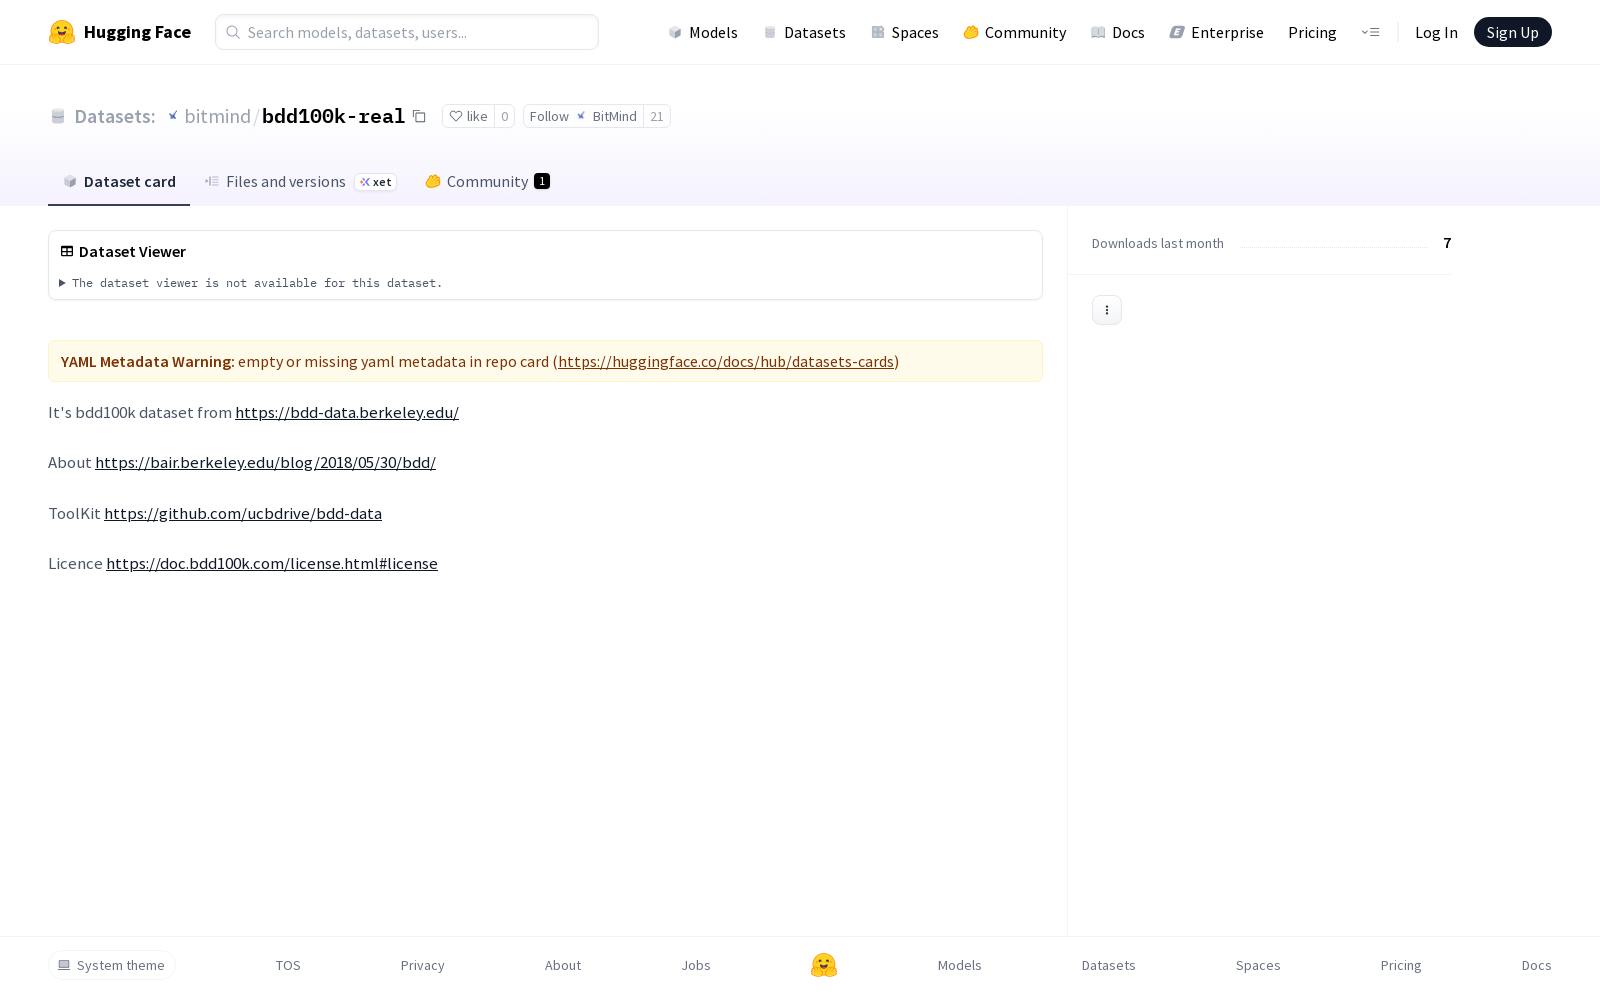Click the Dataset Viewer heading
Viewport: 1600px width, 1000px height.
(x=132, y=252)
